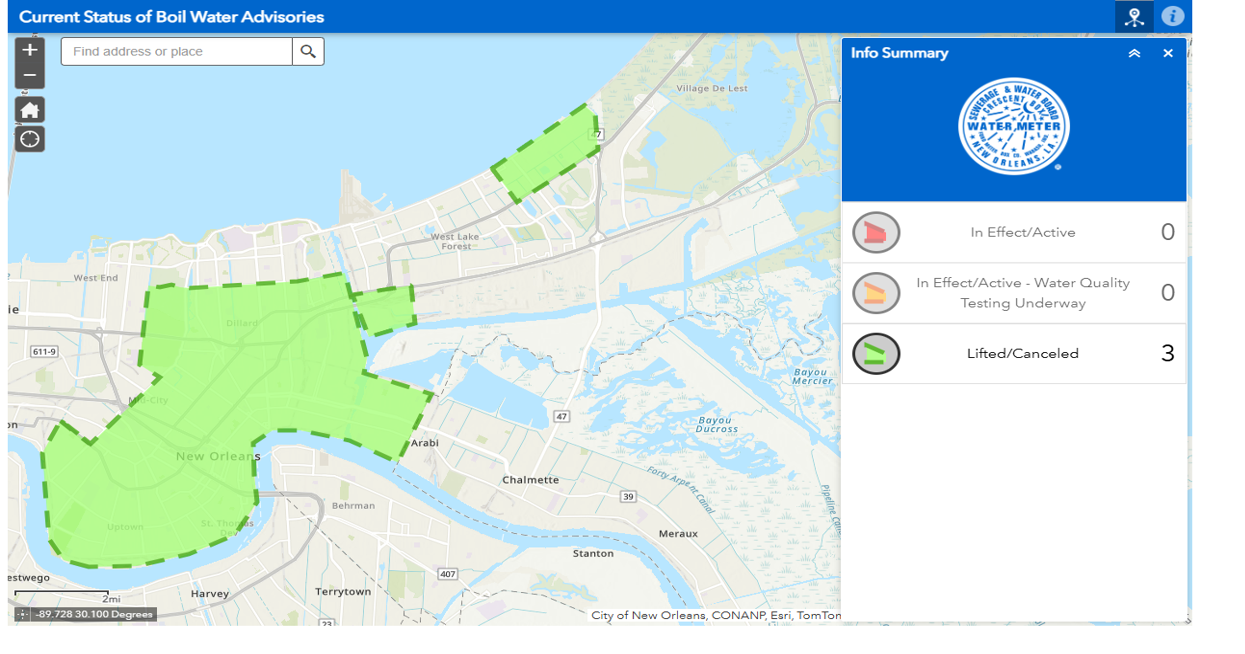Close the Info Summary panel

(x=1167, y=53)
